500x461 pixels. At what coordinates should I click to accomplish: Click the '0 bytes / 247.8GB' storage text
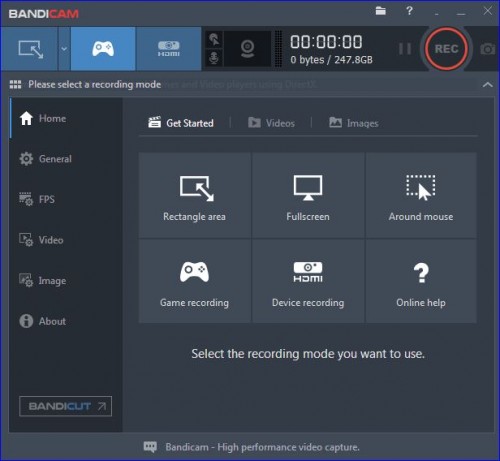coord(331,60)
